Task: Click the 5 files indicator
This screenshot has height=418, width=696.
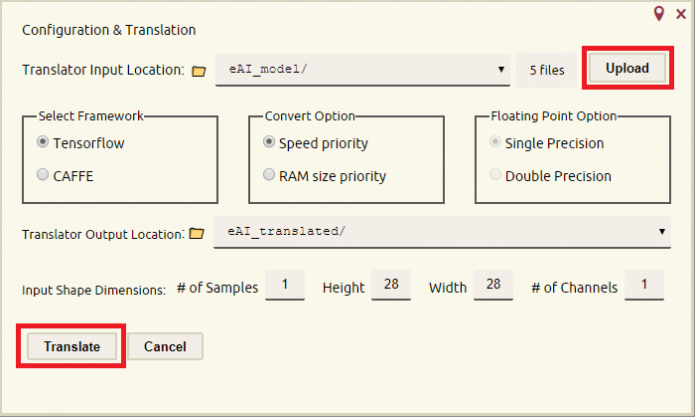Action: pyautogui.click(x=546, y=70)
